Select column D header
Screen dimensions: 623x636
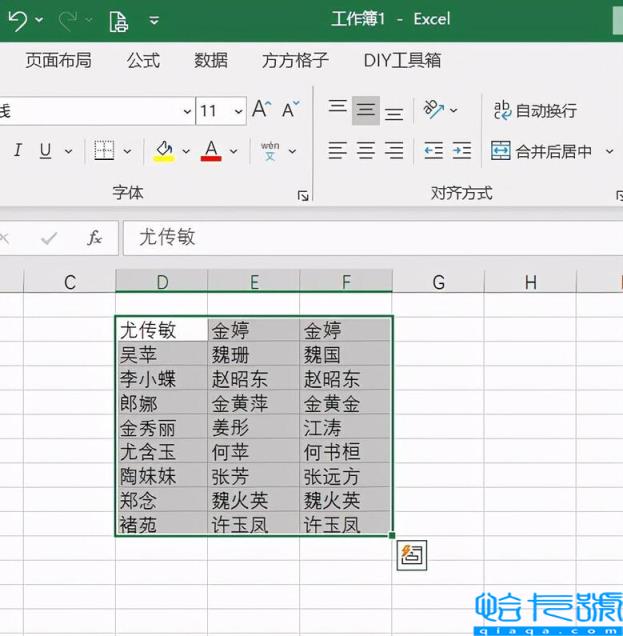click(162, 281)
